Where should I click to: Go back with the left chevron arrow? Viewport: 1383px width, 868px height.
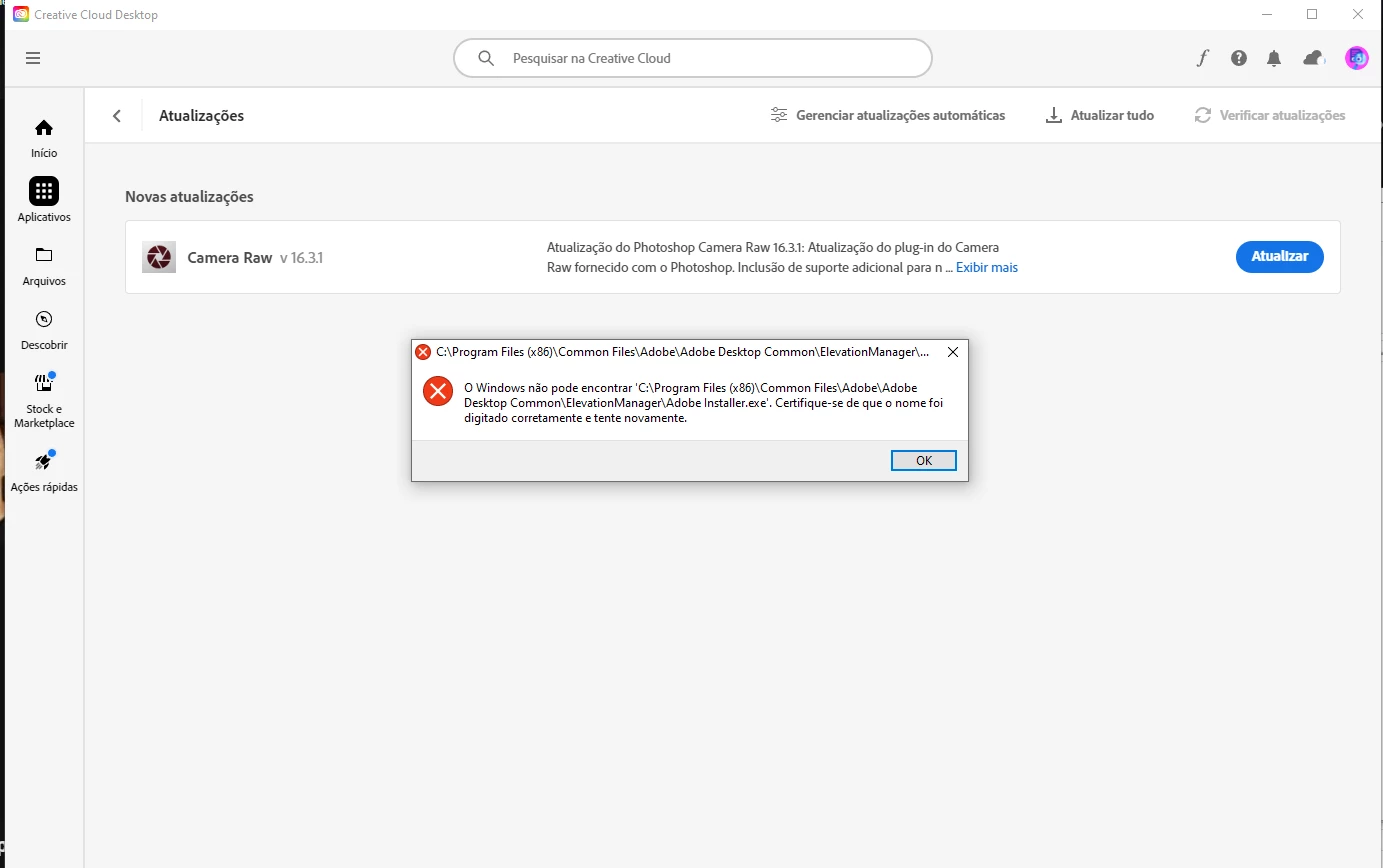[117, 116]
